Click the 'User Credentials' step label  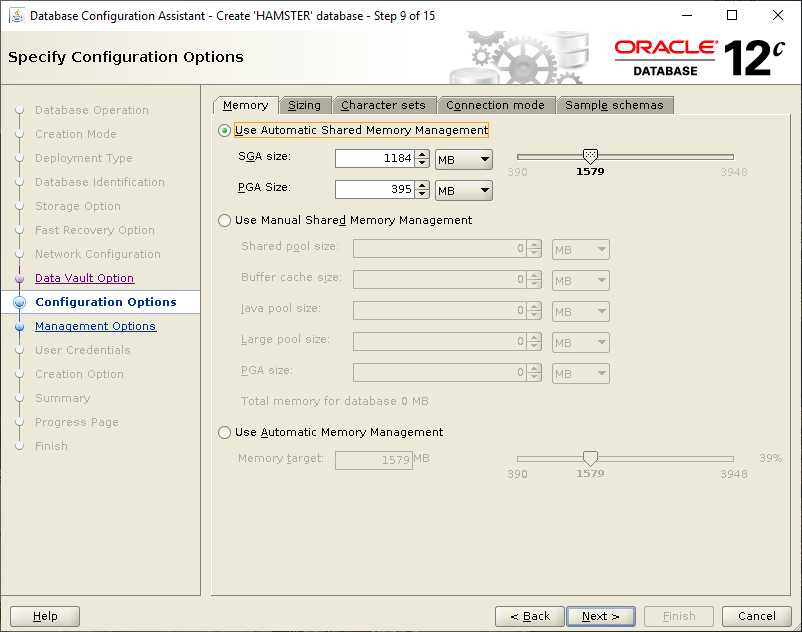tap(82, 350)
